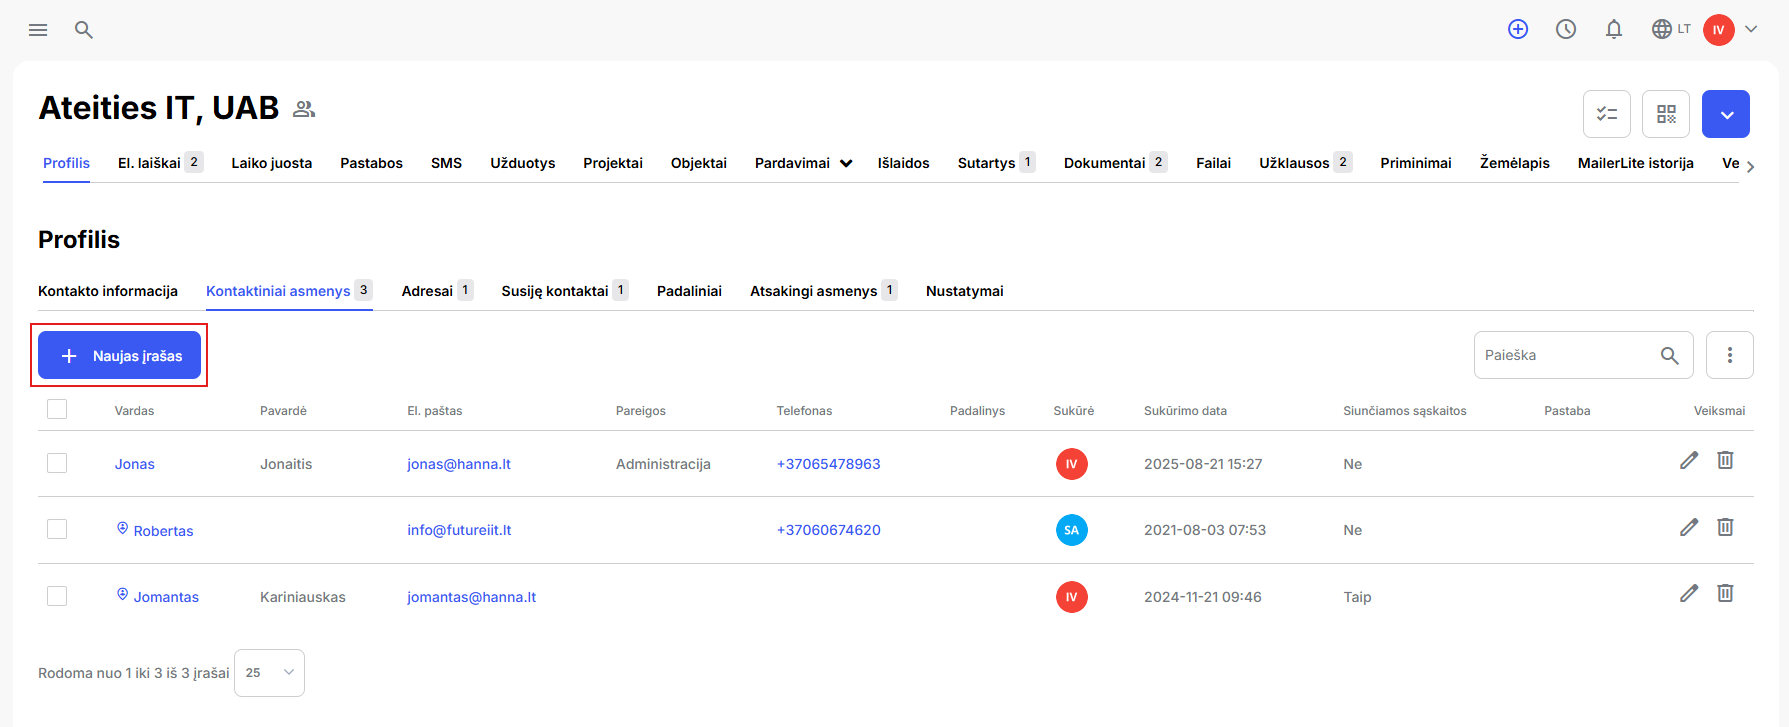
Task: Open the hamburger main menu
Action: (x=38, y=30)
